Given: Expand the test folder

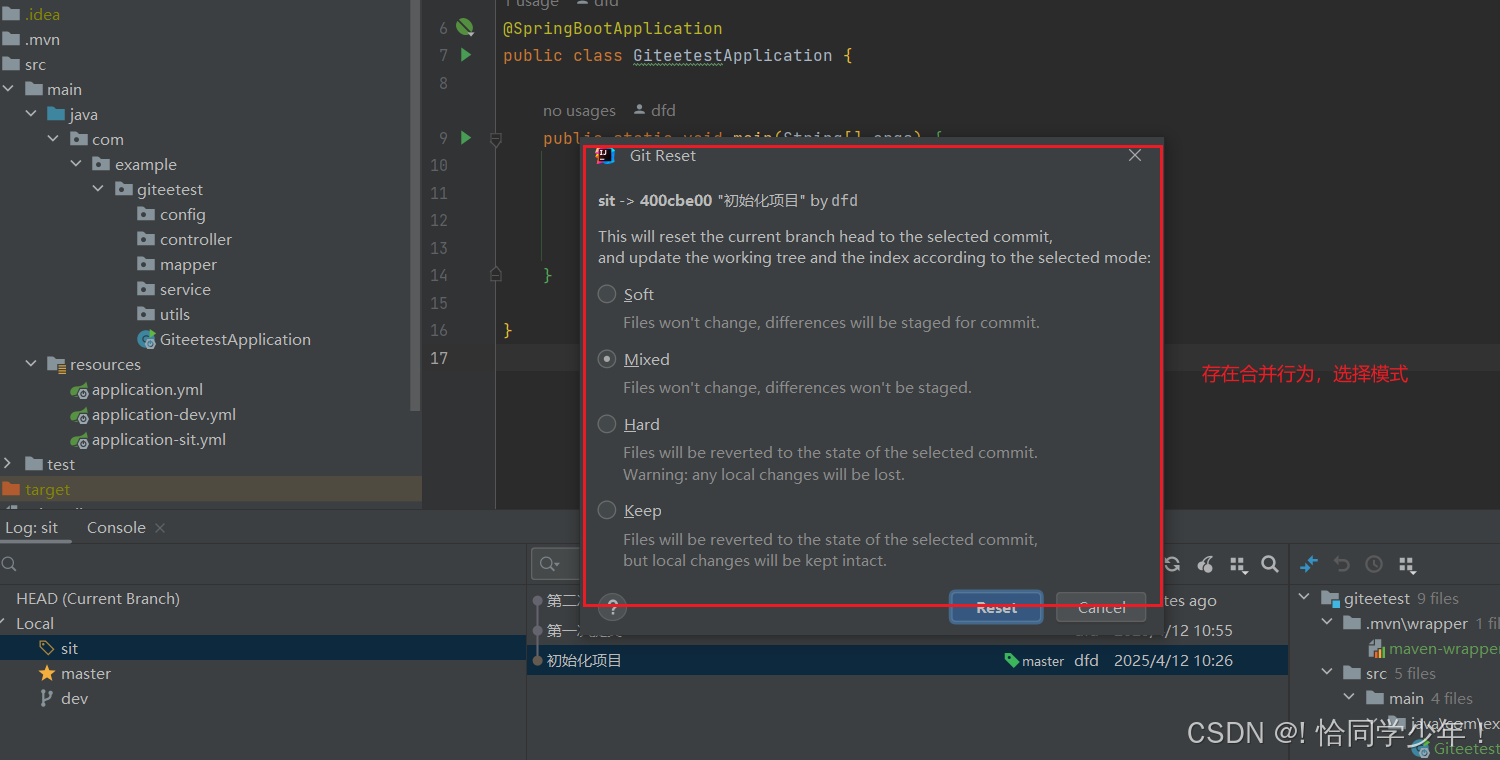Looking at the screenshot, I should click(9, 464).
